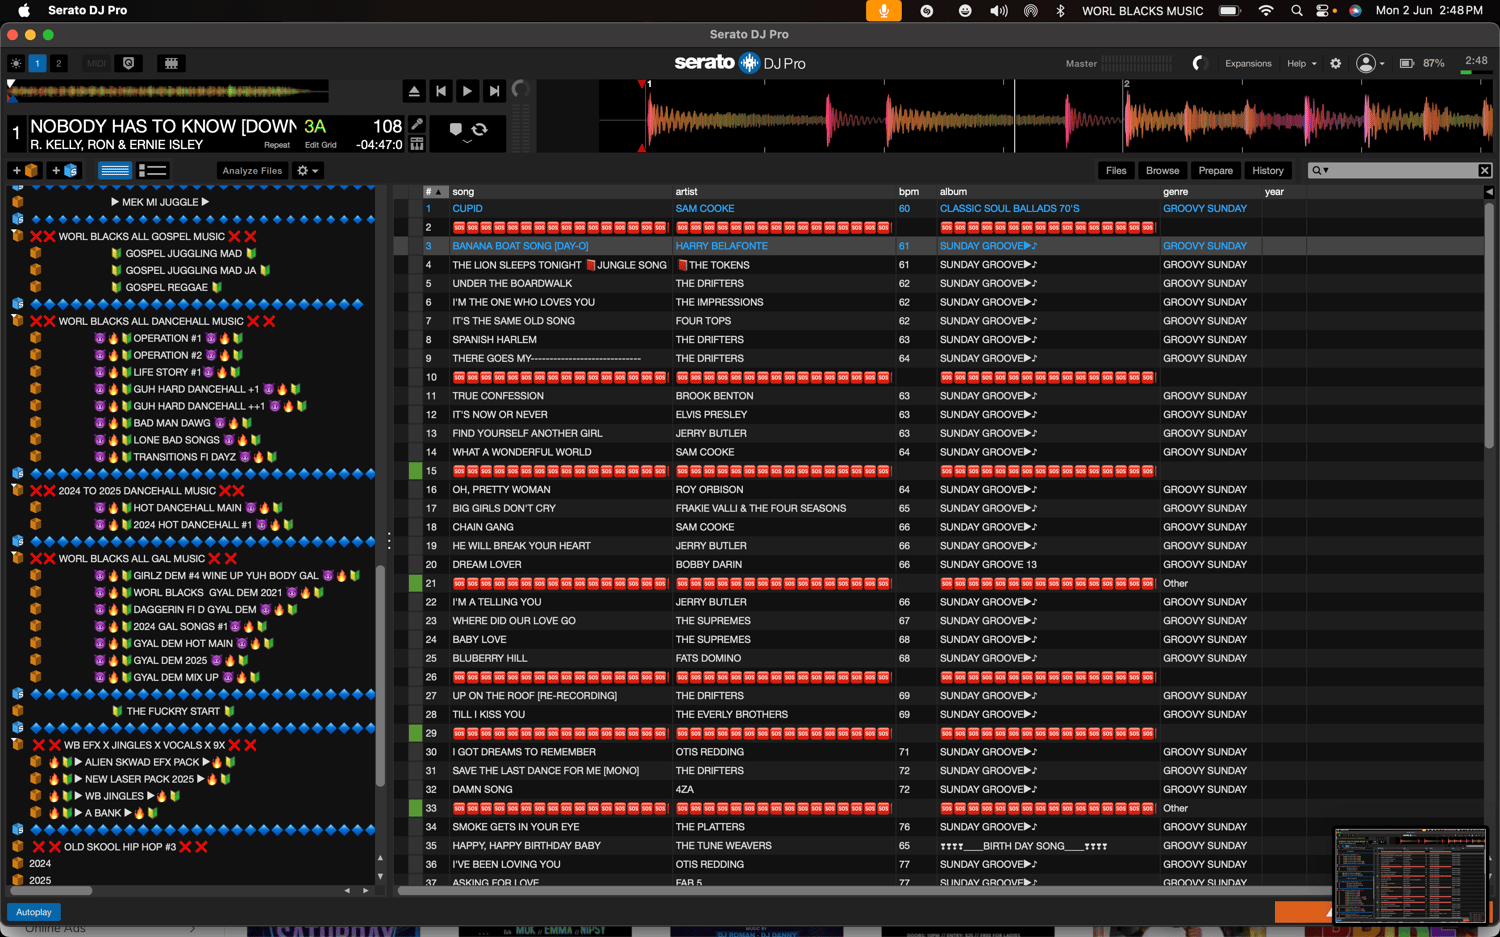The image size is (1500, 937).
Task: Start playback on deck 1
Action: tap(467, 91)
